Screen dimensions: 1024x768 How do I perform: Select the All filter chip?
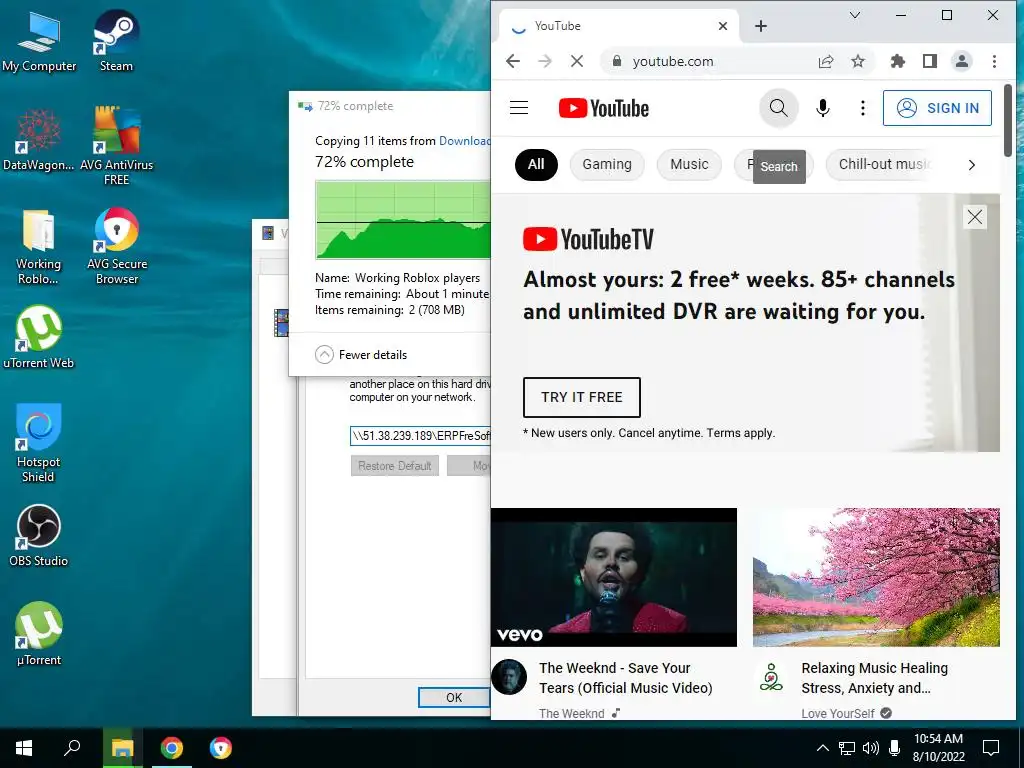coord(536,165)
